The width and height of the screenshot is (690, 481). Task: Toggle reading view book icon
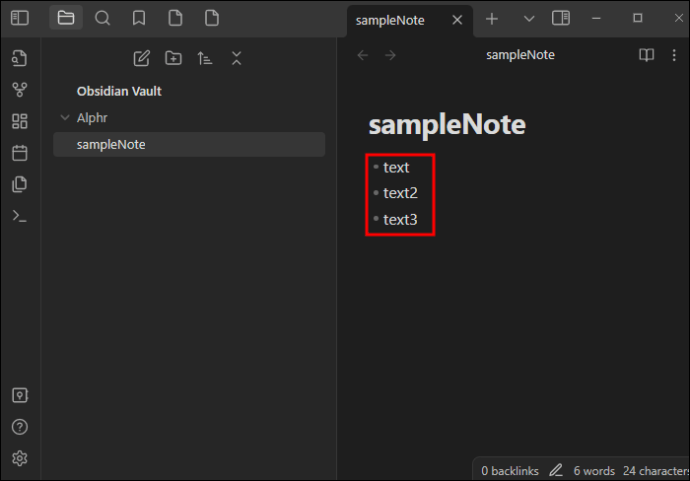click(x=646, y=55)
